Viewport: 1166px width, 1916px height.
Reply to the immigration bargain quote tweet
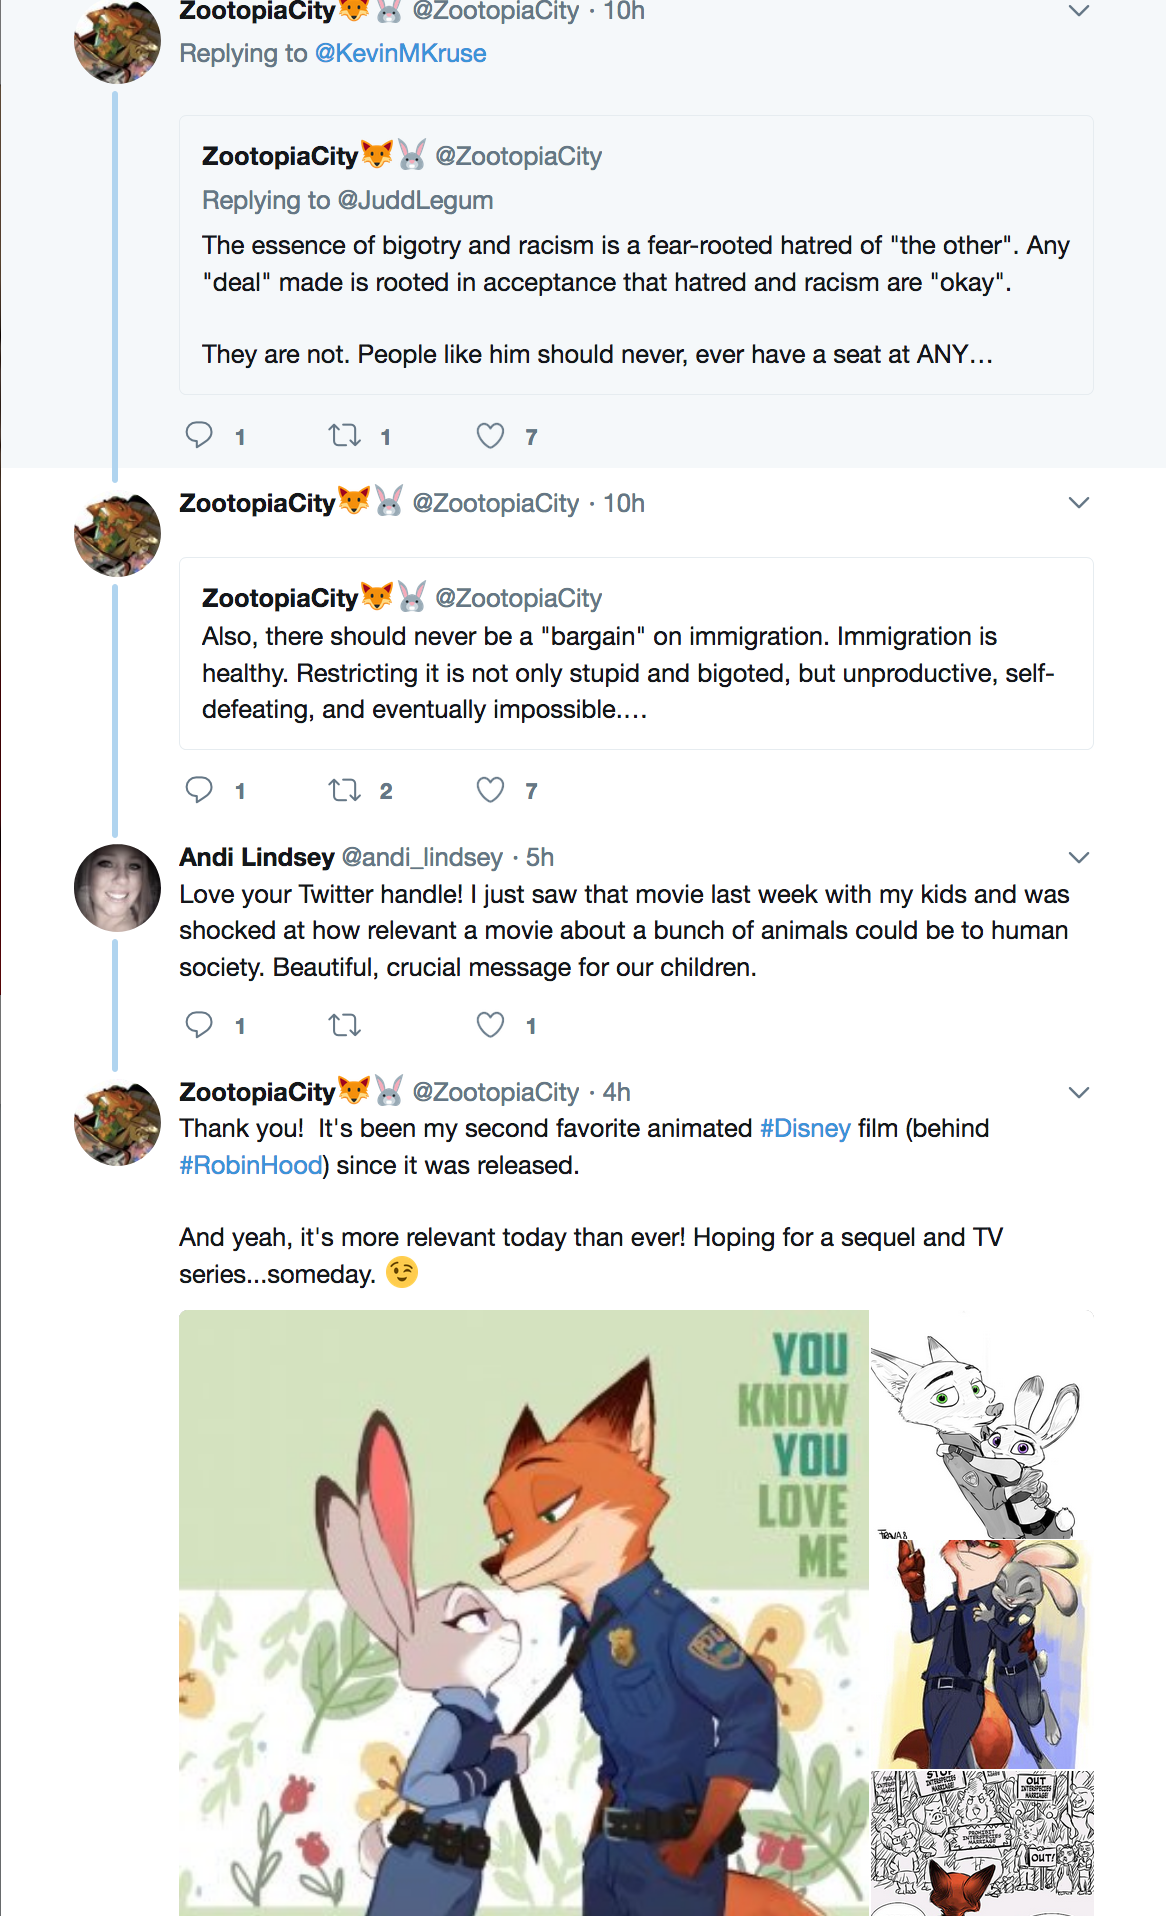point(200,790)
